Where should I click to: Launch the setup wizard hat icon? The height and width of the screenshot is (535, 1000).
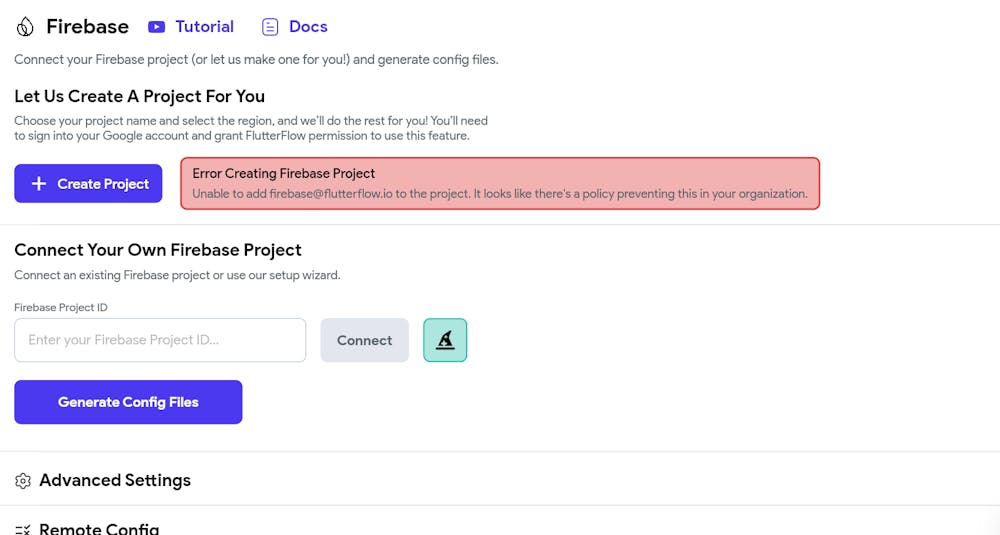[445, 340]
